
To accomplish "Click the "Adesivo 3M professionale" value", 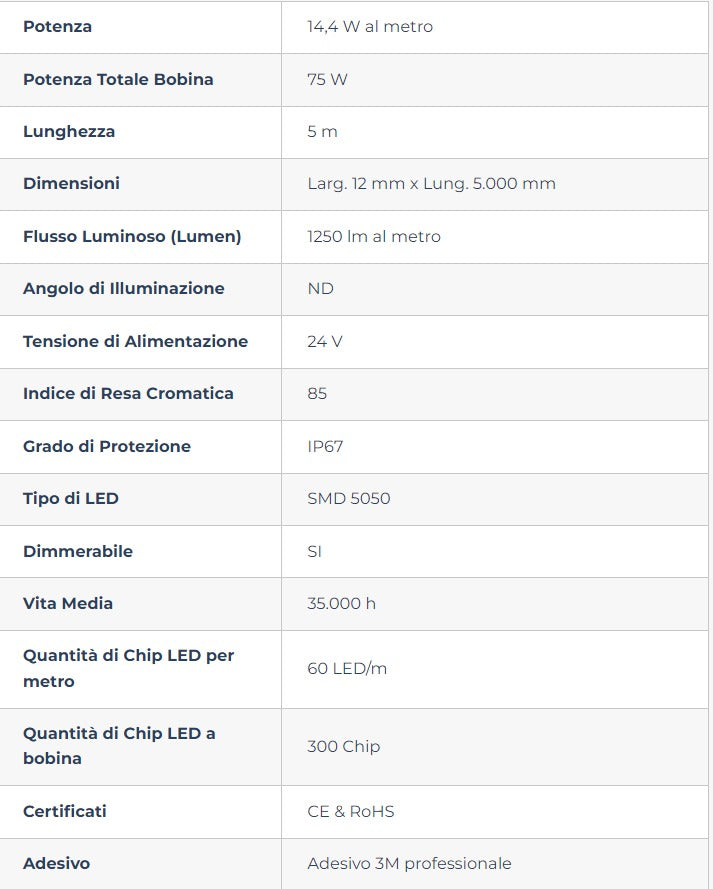I will [409, 863].
